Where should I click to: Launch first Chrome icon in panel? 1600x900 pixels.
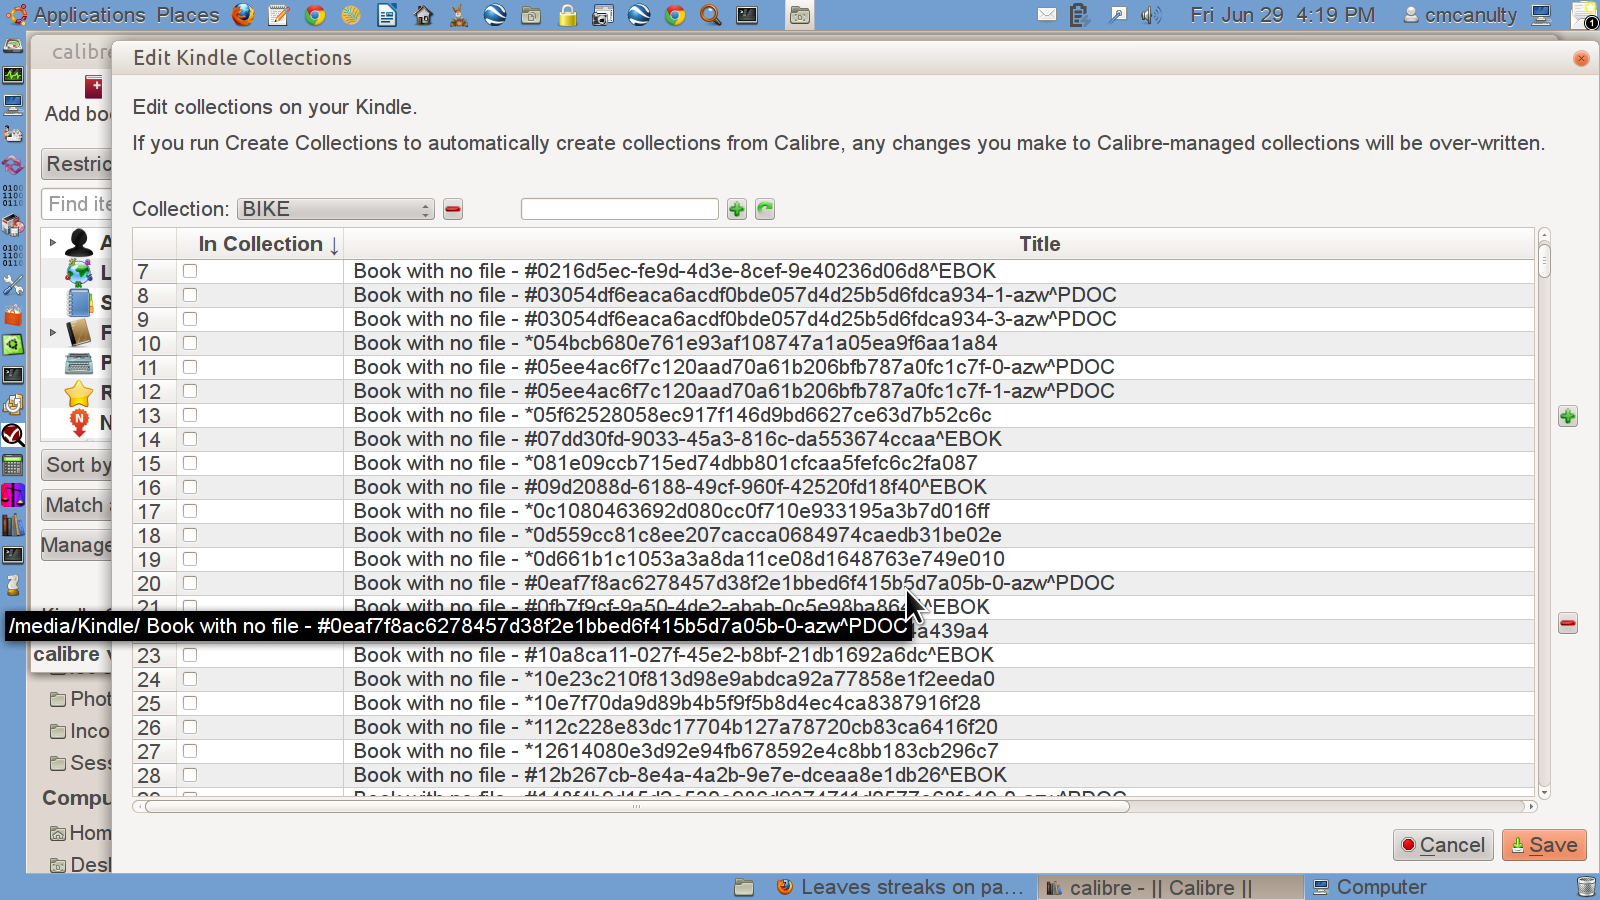315,15
